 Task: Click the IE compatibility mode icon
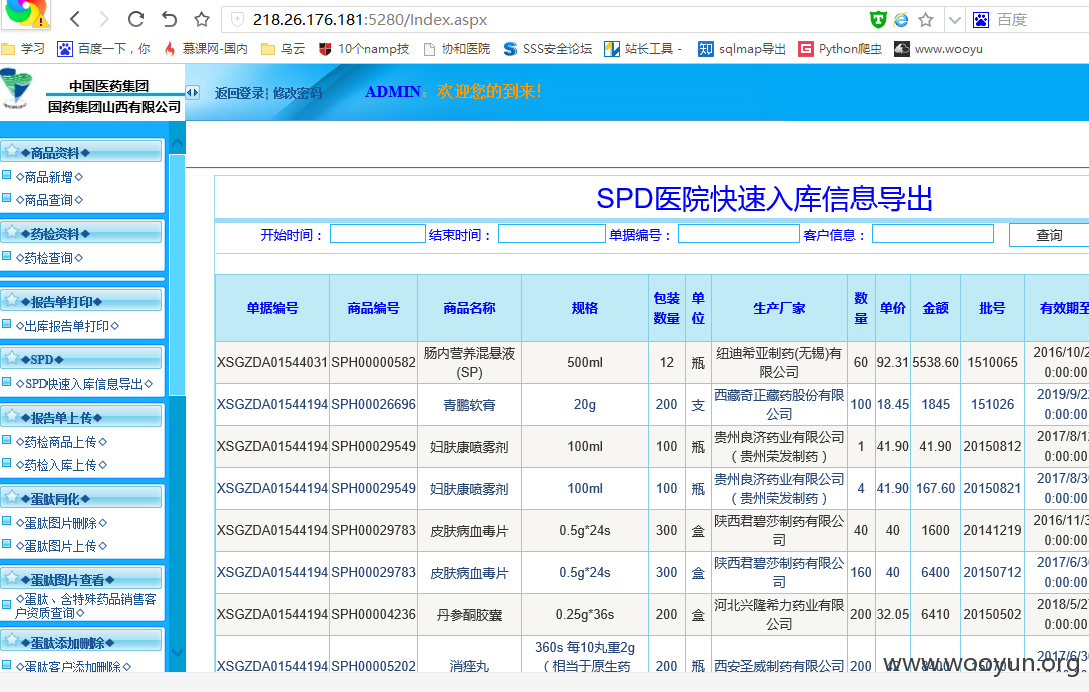901,19
